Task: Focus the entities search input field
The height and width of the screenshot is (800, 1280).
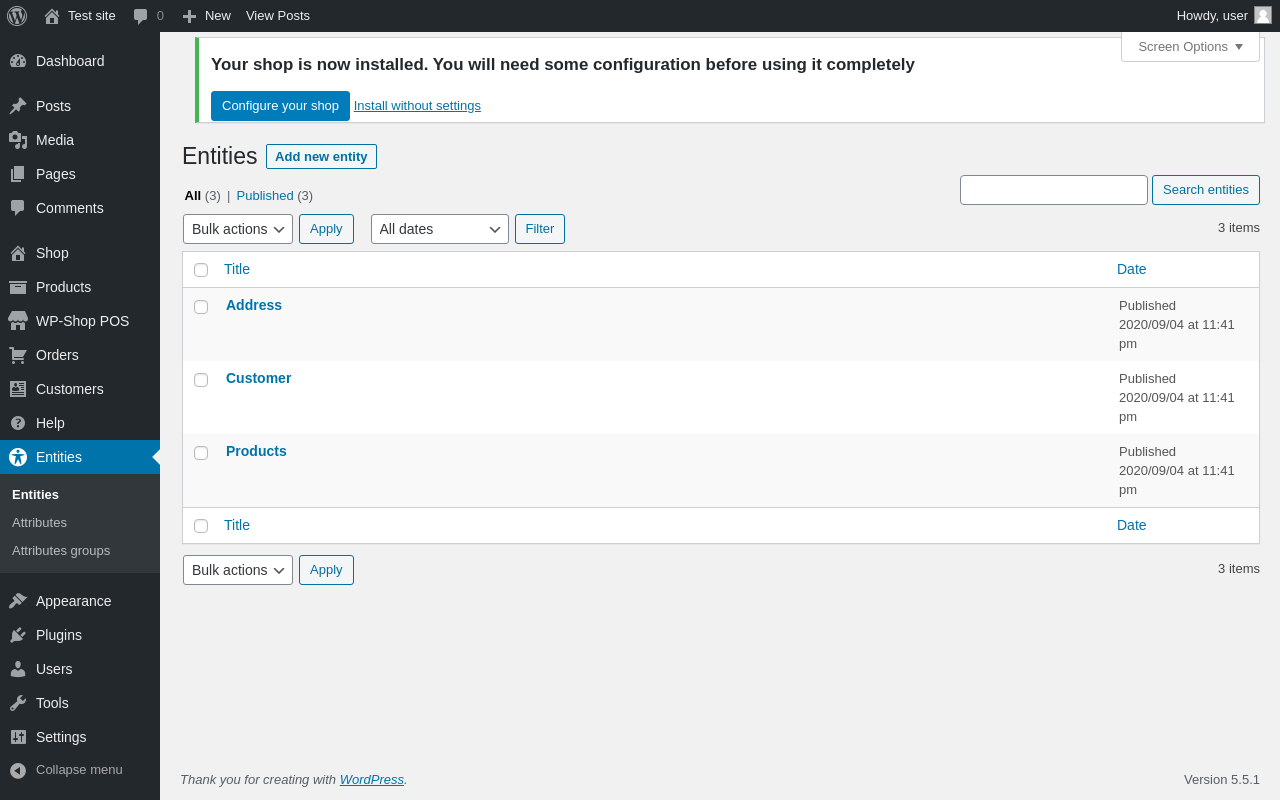Action: click(x=1054, y=190)
